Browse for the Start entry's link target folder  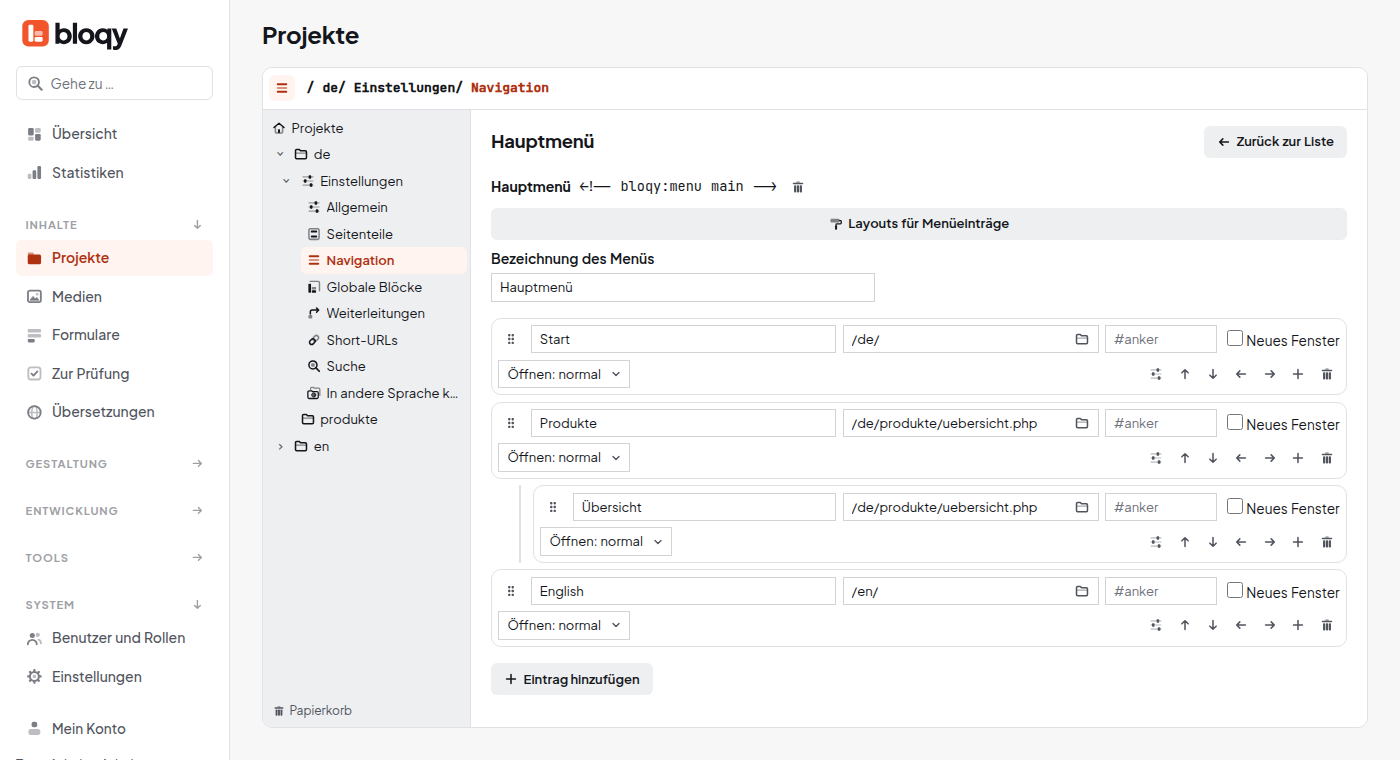(1082, 339)
